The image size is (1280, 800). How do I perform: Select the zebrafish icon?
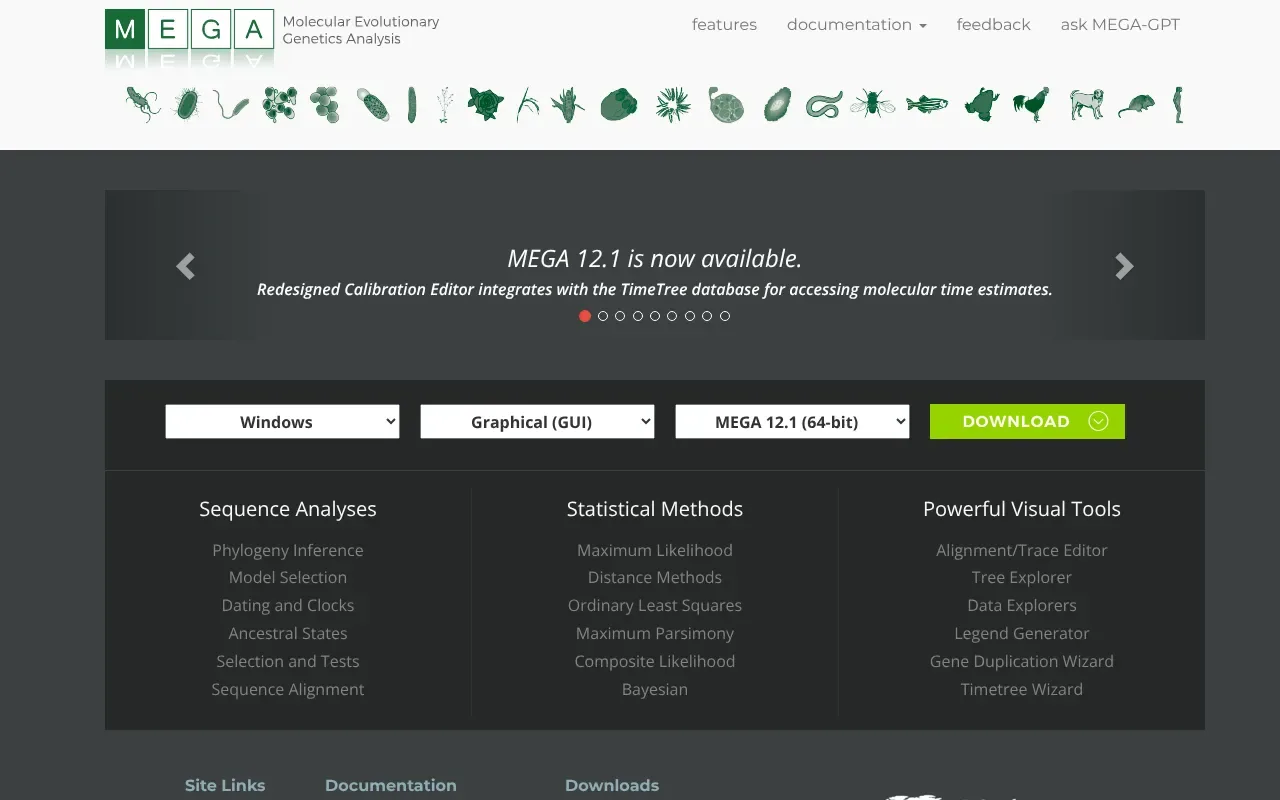926,104
